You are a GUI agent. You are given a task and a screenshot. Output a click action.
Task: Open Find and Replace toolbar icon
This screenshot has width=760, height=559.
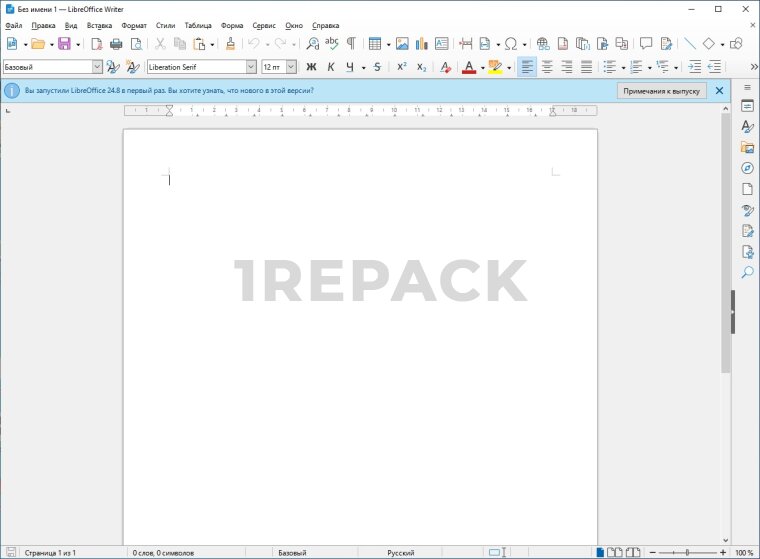point(312,44)
